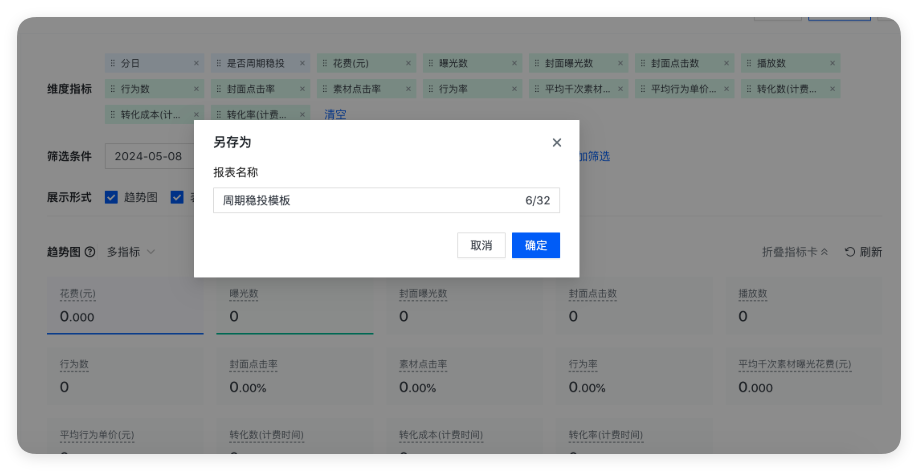Viewport: 918px width, 471px height.
Task: Remove the 分日 dimension tag
Action: coord(196,63)
